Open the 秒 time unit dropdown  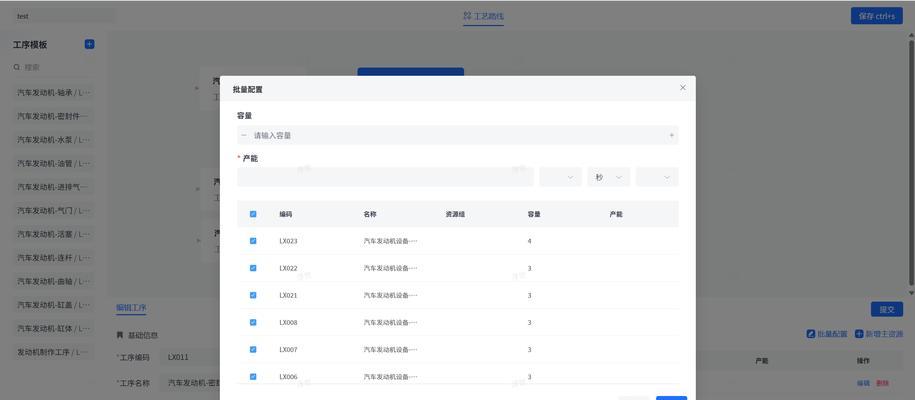(609, 177)
